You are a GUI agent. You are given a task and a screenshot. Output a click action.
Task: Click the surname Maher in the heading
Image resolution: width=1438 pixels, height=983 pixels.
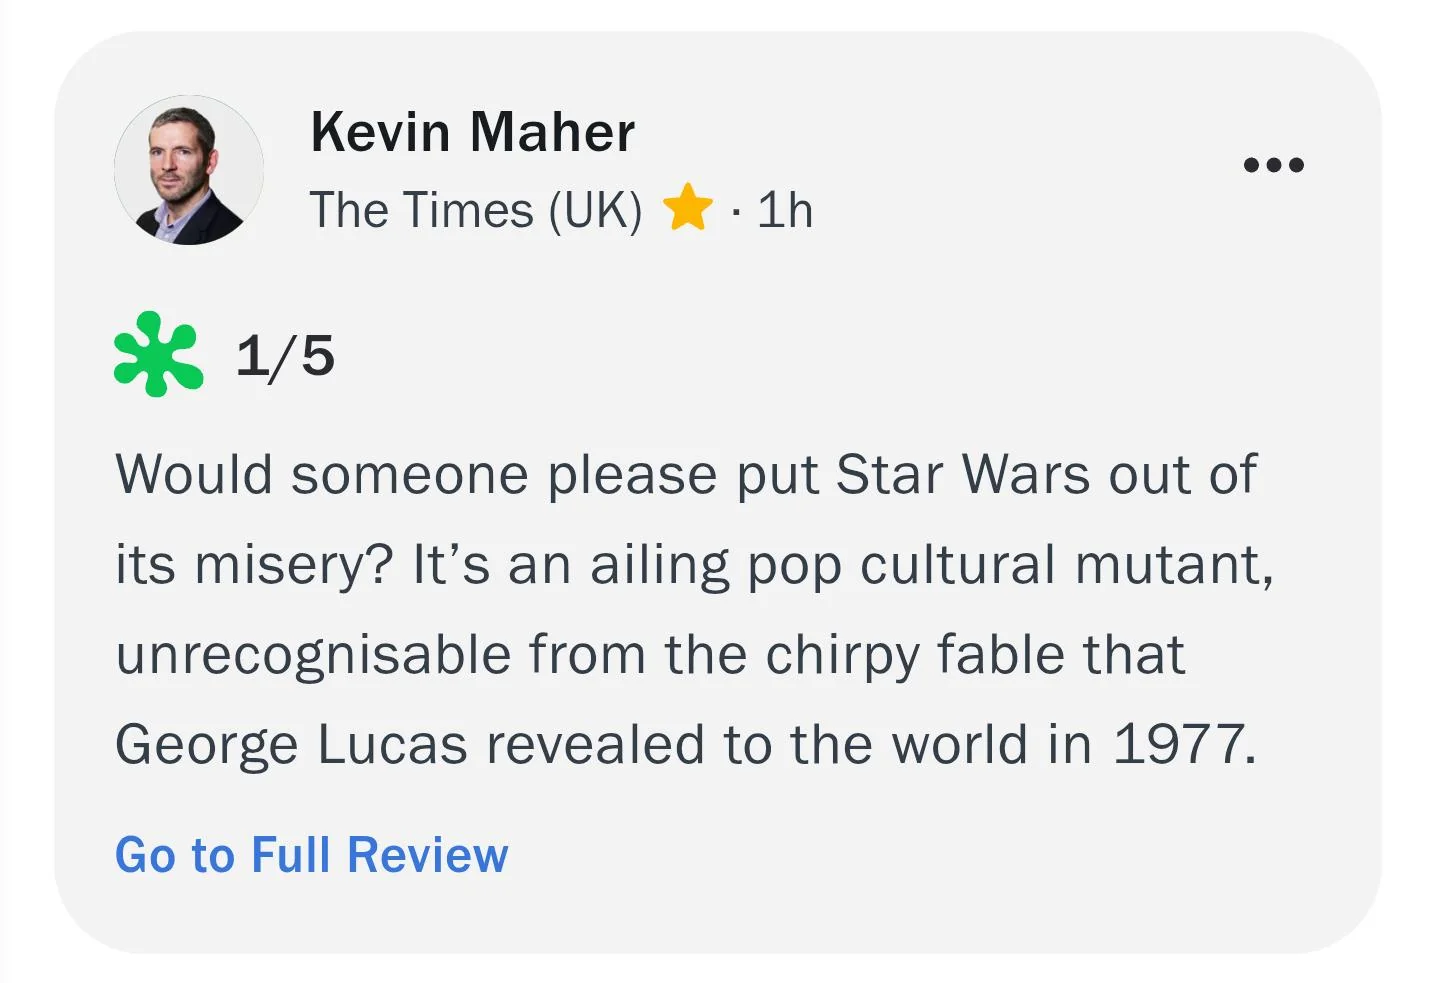click(552, 132)
